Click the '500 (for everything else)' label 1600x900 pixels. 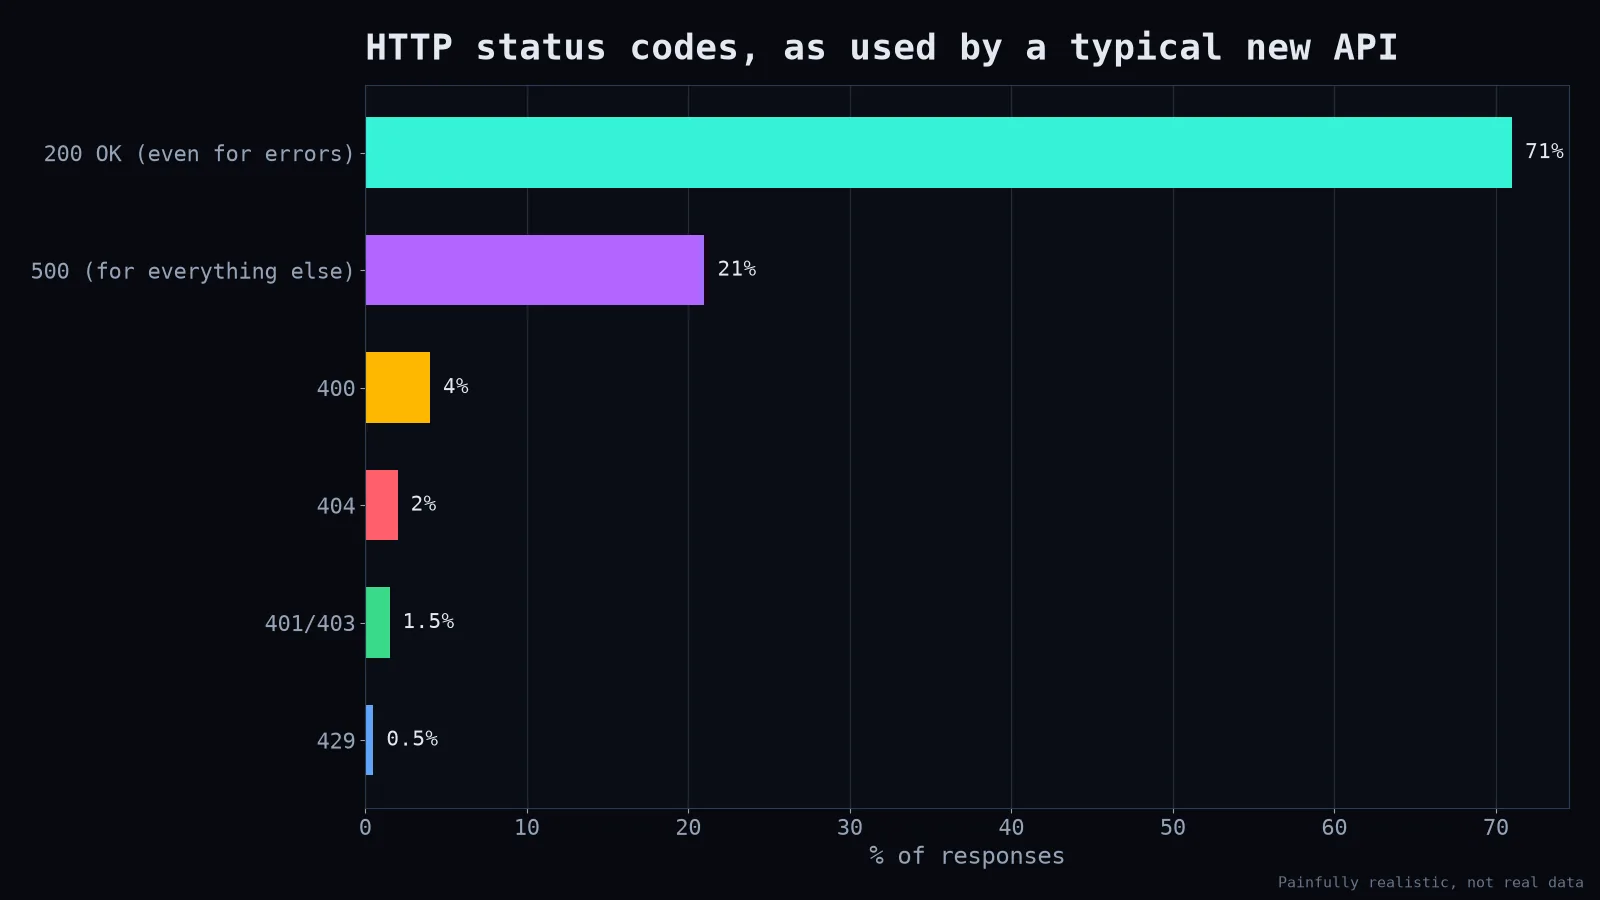(193, 271)
